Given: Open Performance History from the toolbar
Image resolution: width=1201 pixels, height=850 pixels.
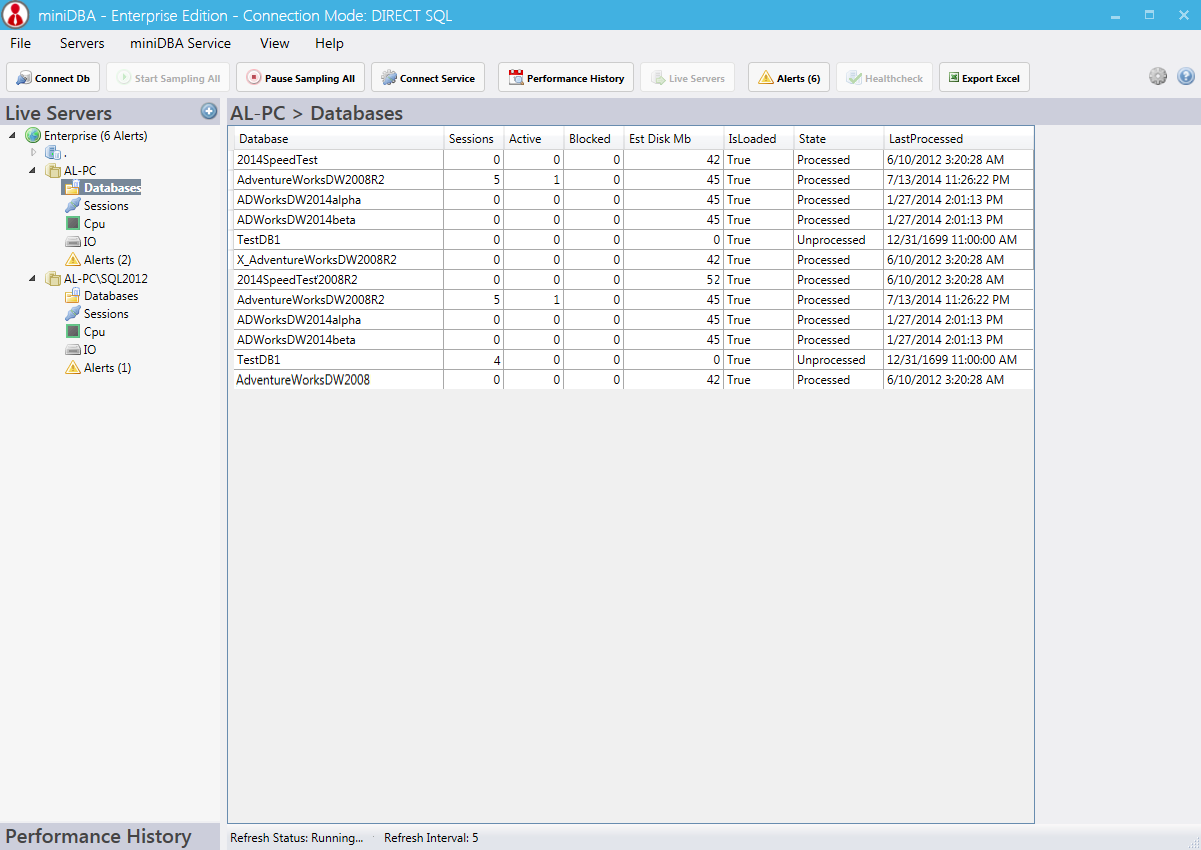Looking at the screenshot, I should [x=566, y=78].
